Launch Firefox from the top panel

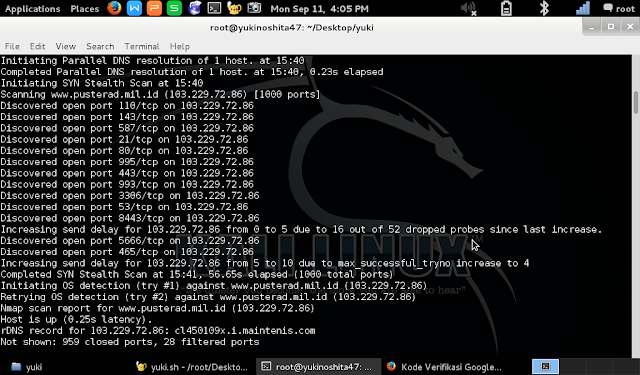pyautogui.click(x=114, y=8)
